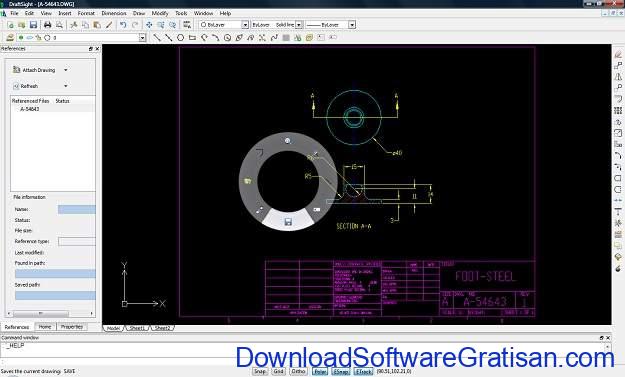The width and height of the screenshot is (625, 377).
Task: Click the horizontal scrollbar in the References panel
Action: click(51, 314)
